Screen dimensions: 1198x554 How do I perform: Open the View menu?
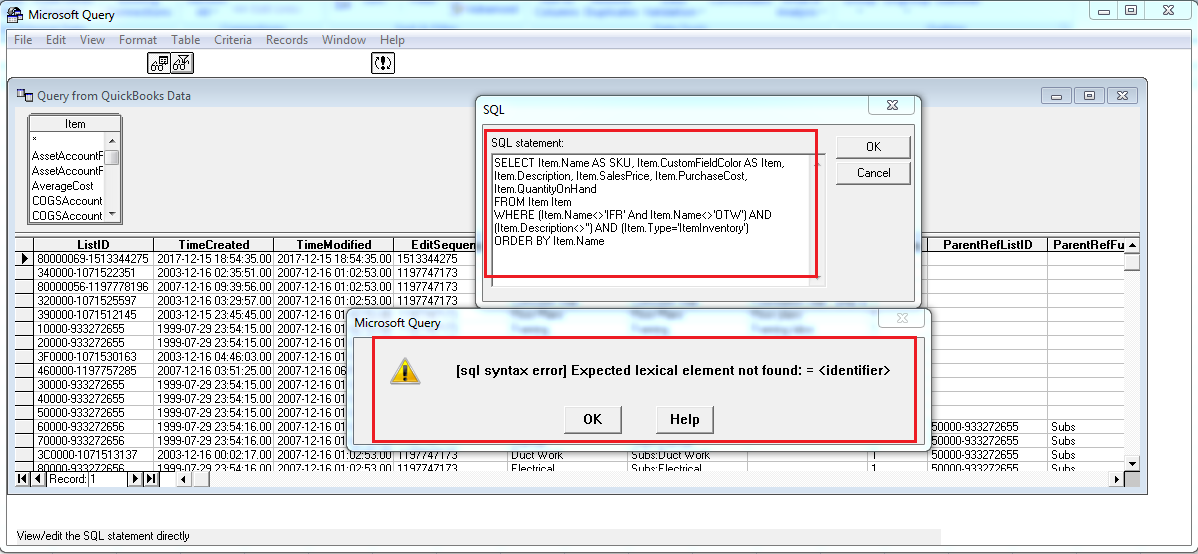click(x=92, y=40)
